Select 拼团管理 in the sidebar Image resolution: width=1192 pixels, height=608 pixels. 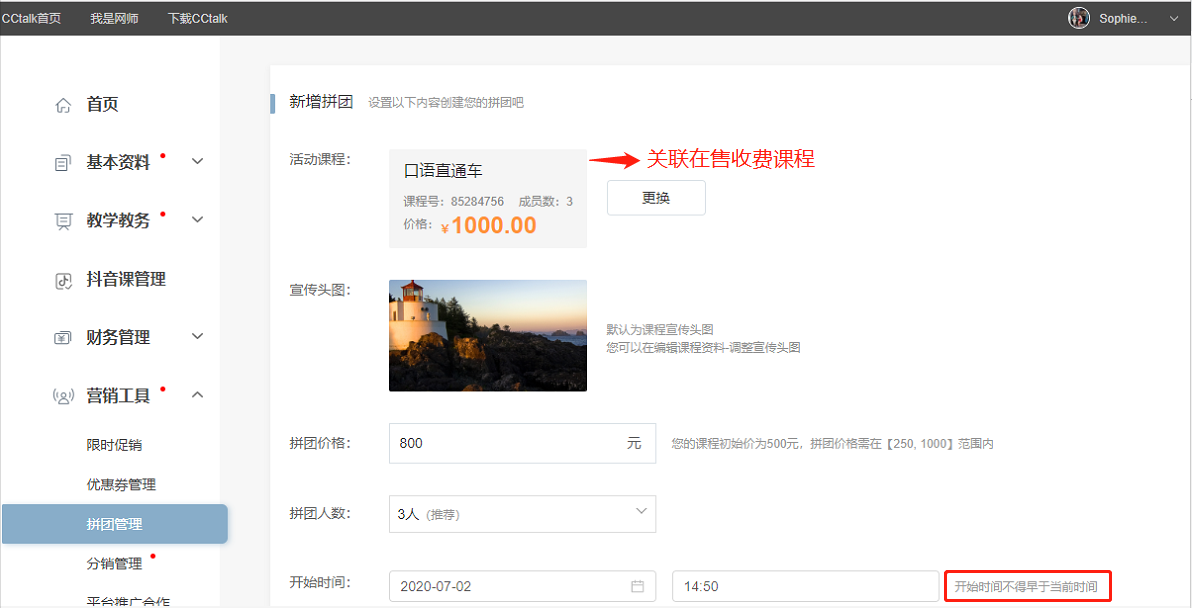[115, 524]
